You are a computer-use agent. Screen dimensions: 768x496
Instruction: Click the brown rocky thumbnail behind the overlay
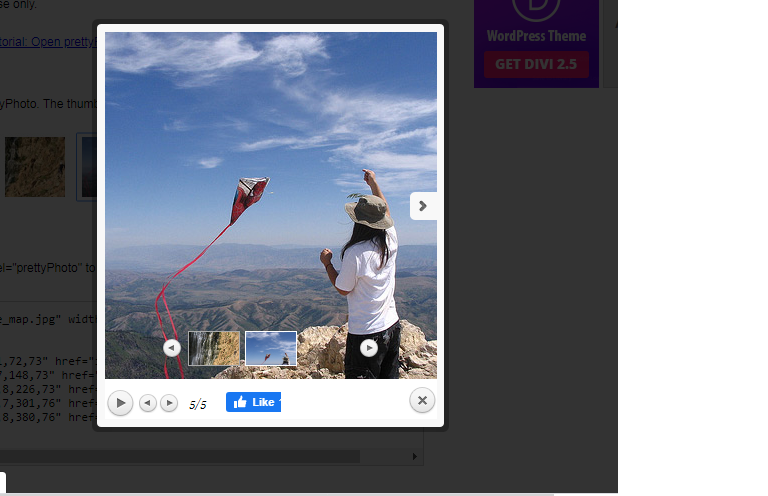click(x=35, y=166)
